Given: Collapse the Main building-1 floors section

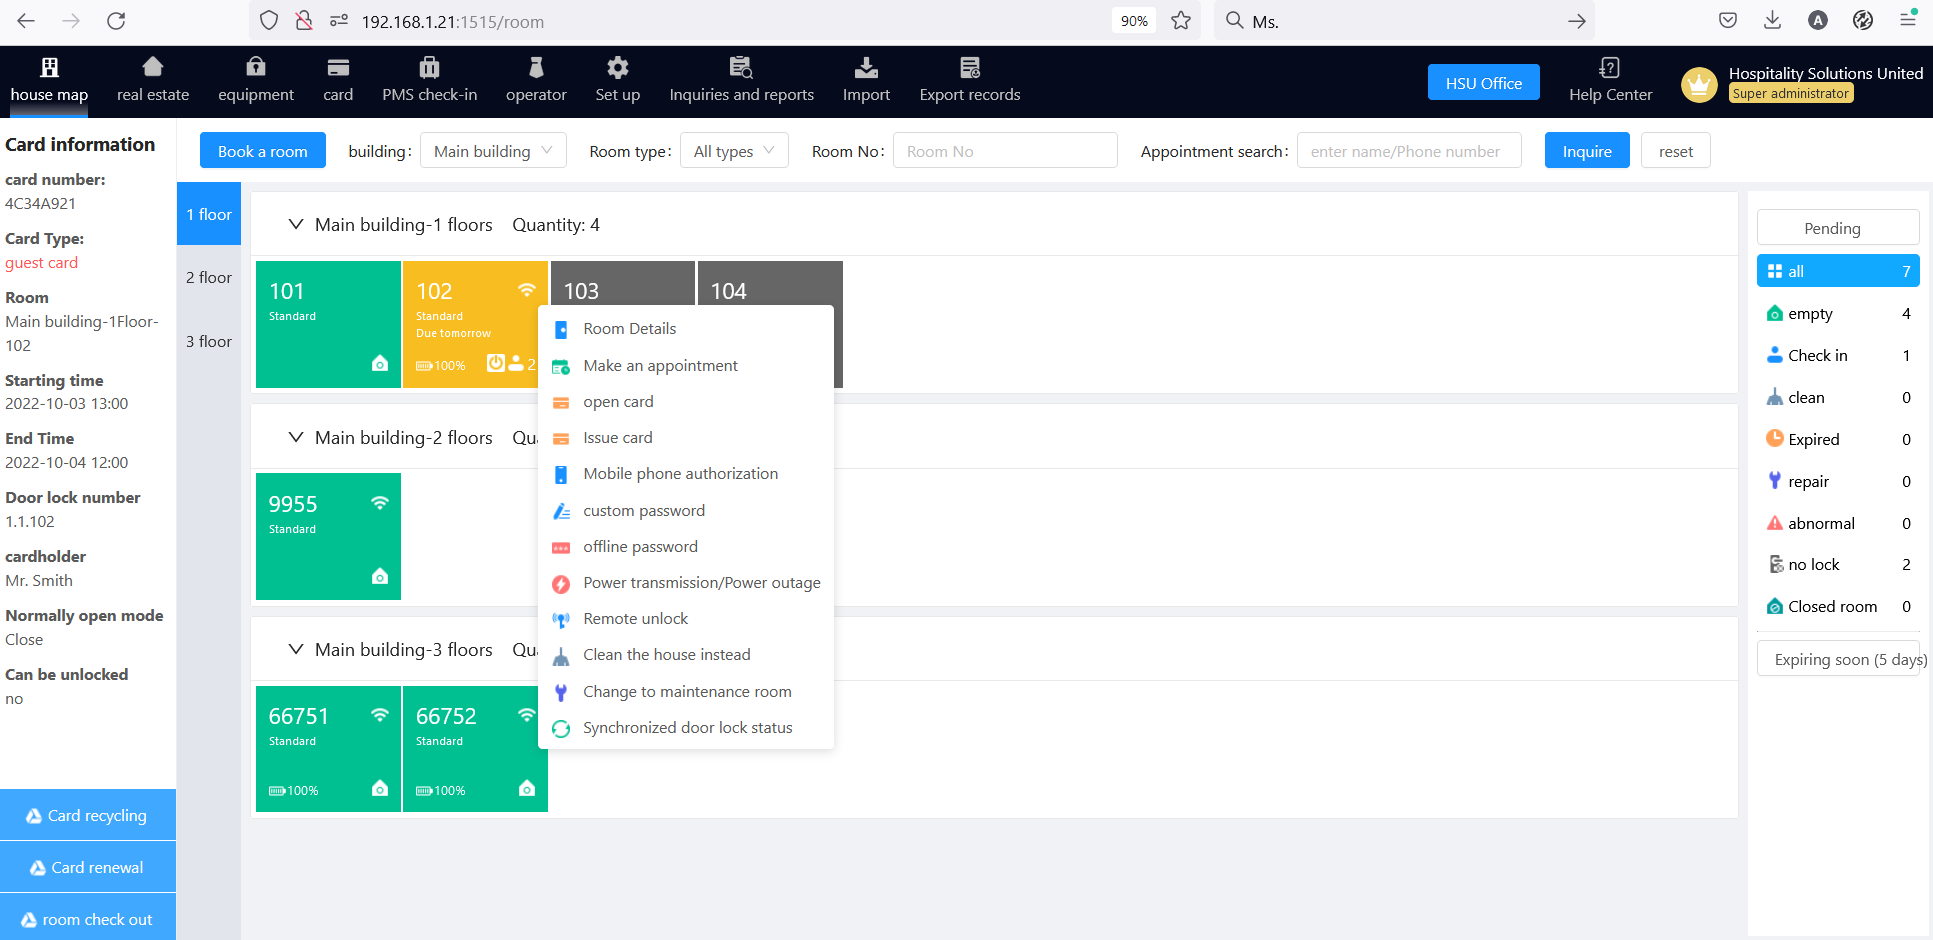Looking at the screenshot, I should point(296,224).
